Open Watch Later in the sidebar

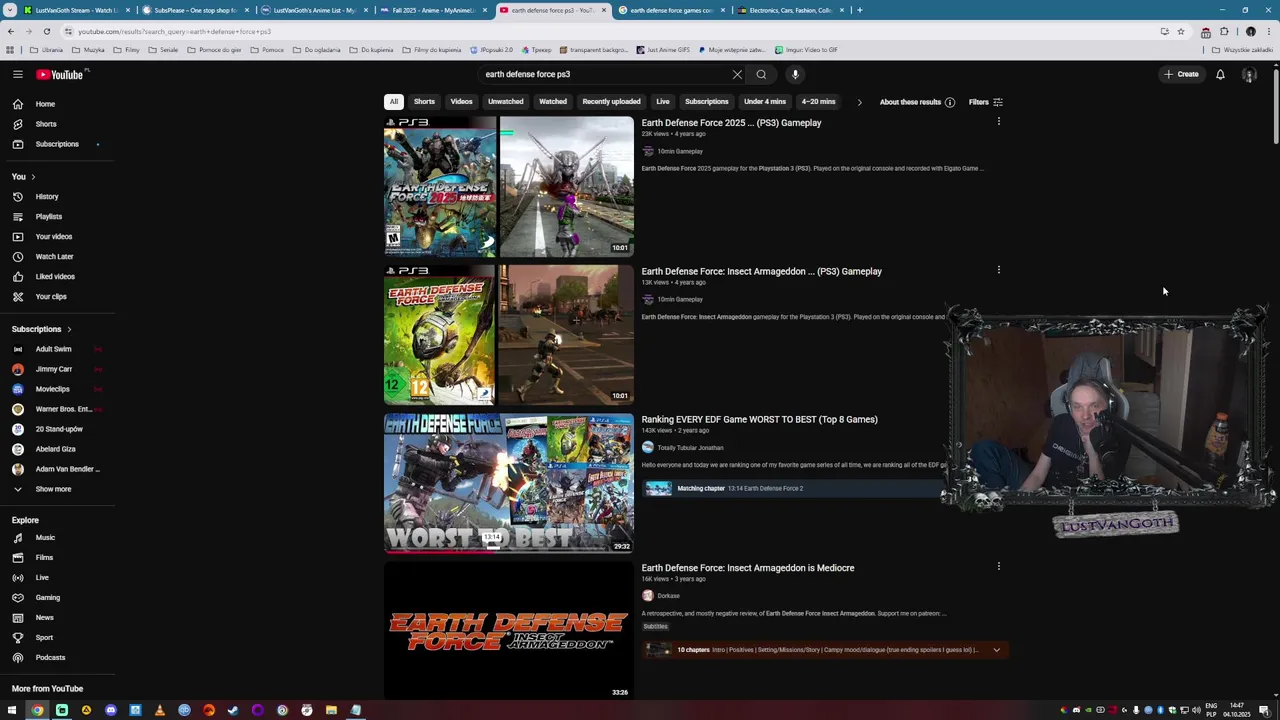(55, 256)
